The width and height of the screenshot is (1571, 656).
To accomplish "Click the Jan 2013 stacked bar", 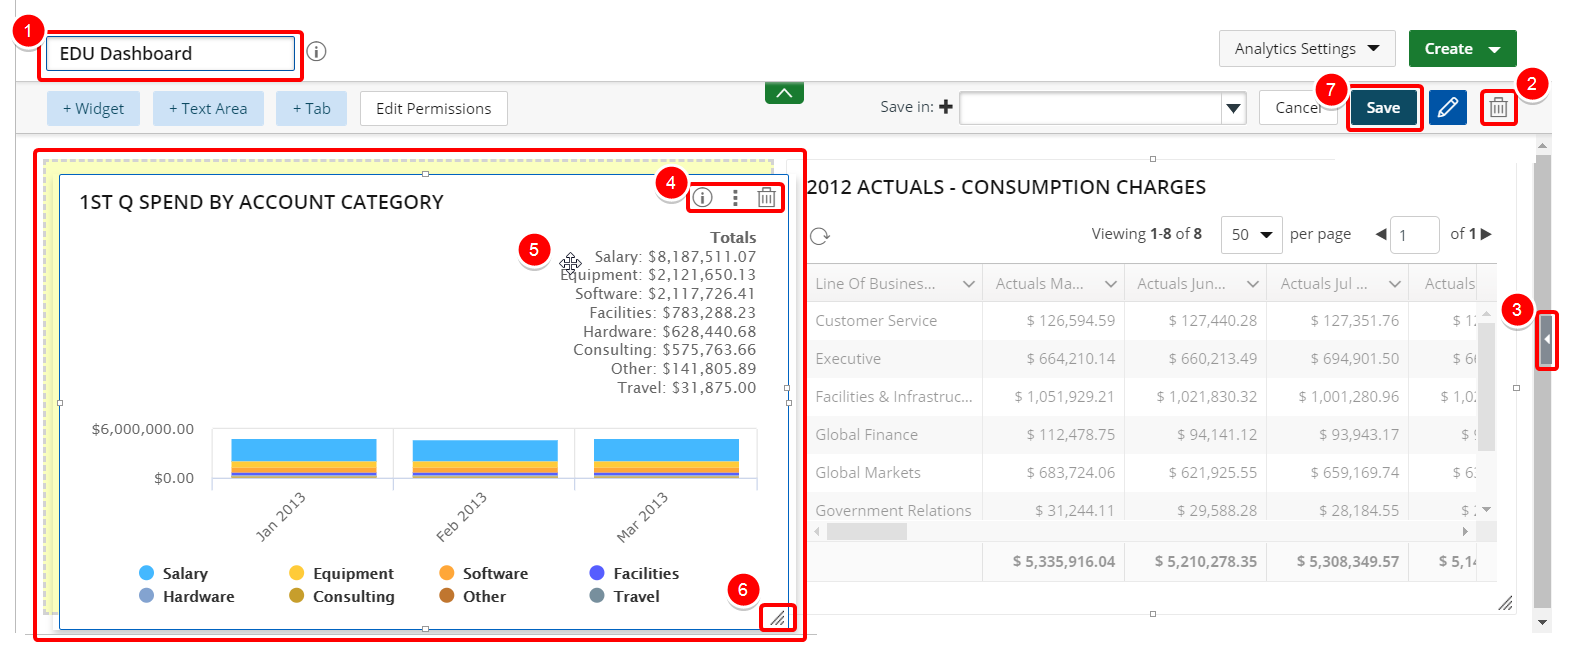I will coord(304,458).
